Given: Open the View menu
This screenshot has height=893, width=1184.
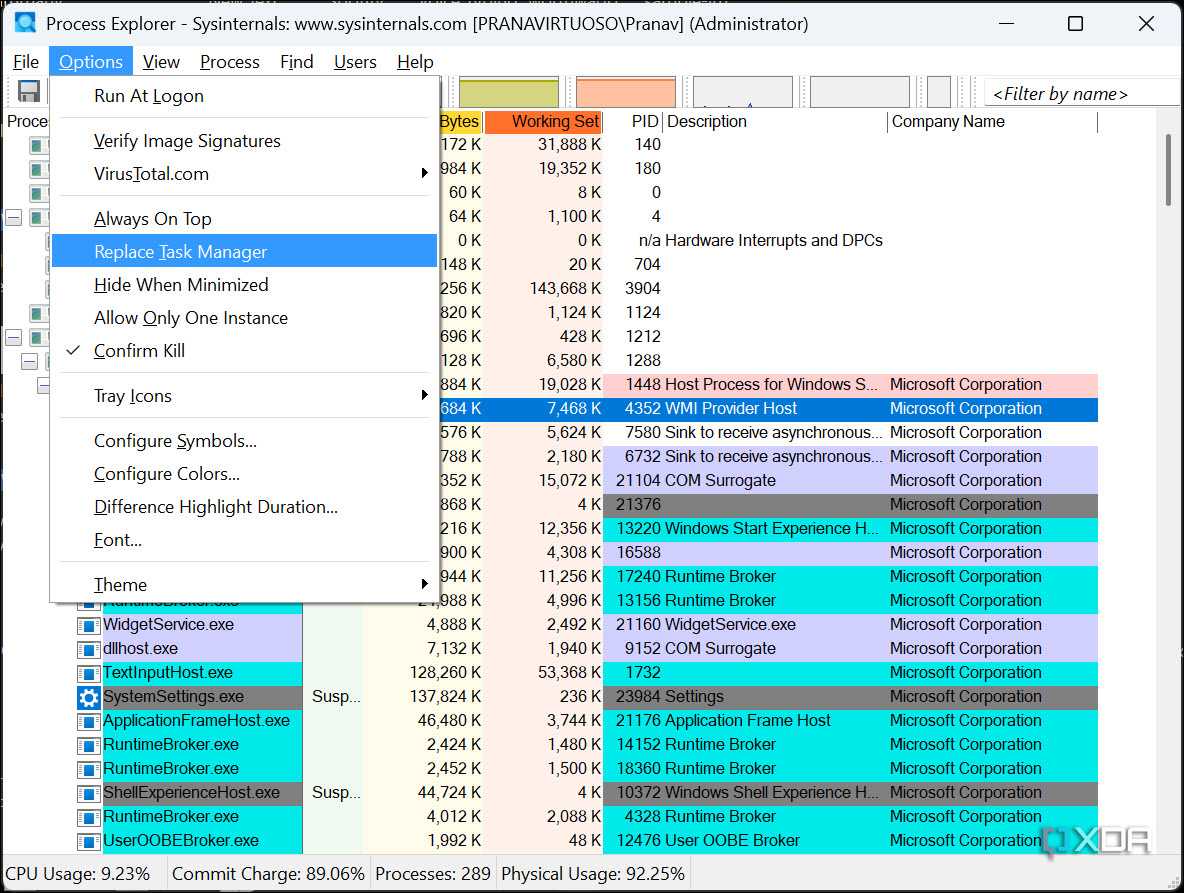Looking at the screenshot, I should click(x=161, y=62).
